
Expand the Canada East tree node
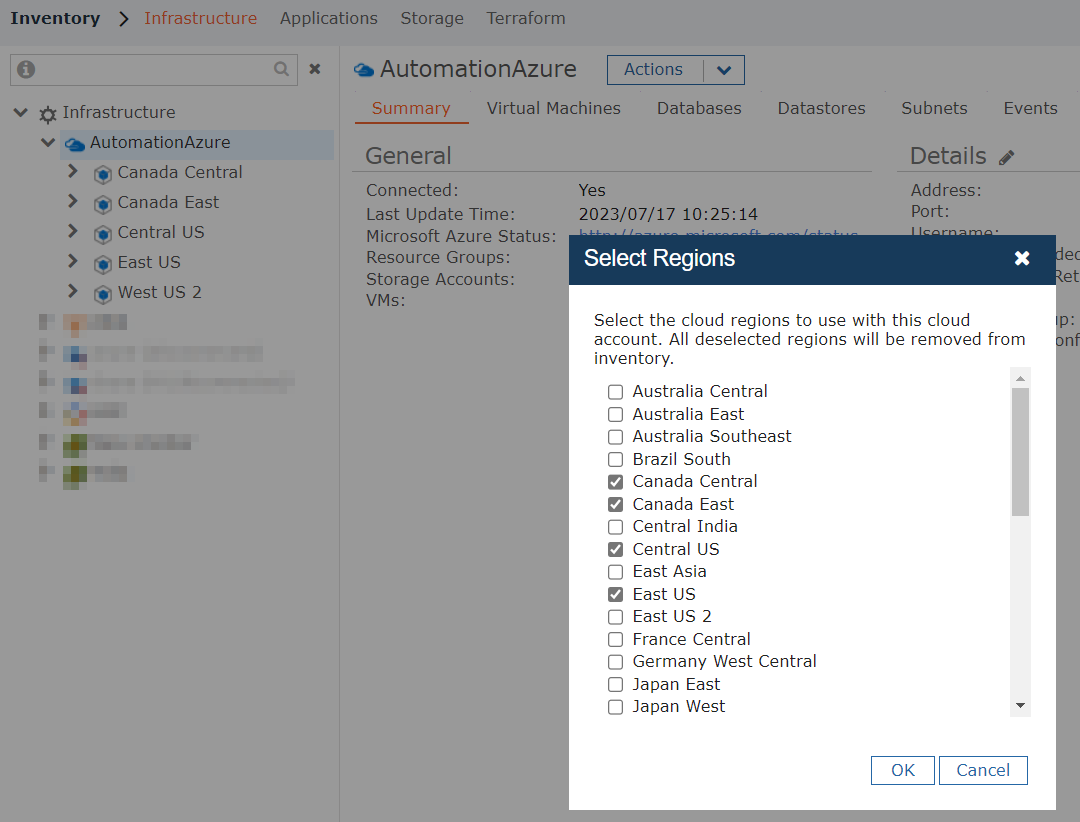(72, 201)
